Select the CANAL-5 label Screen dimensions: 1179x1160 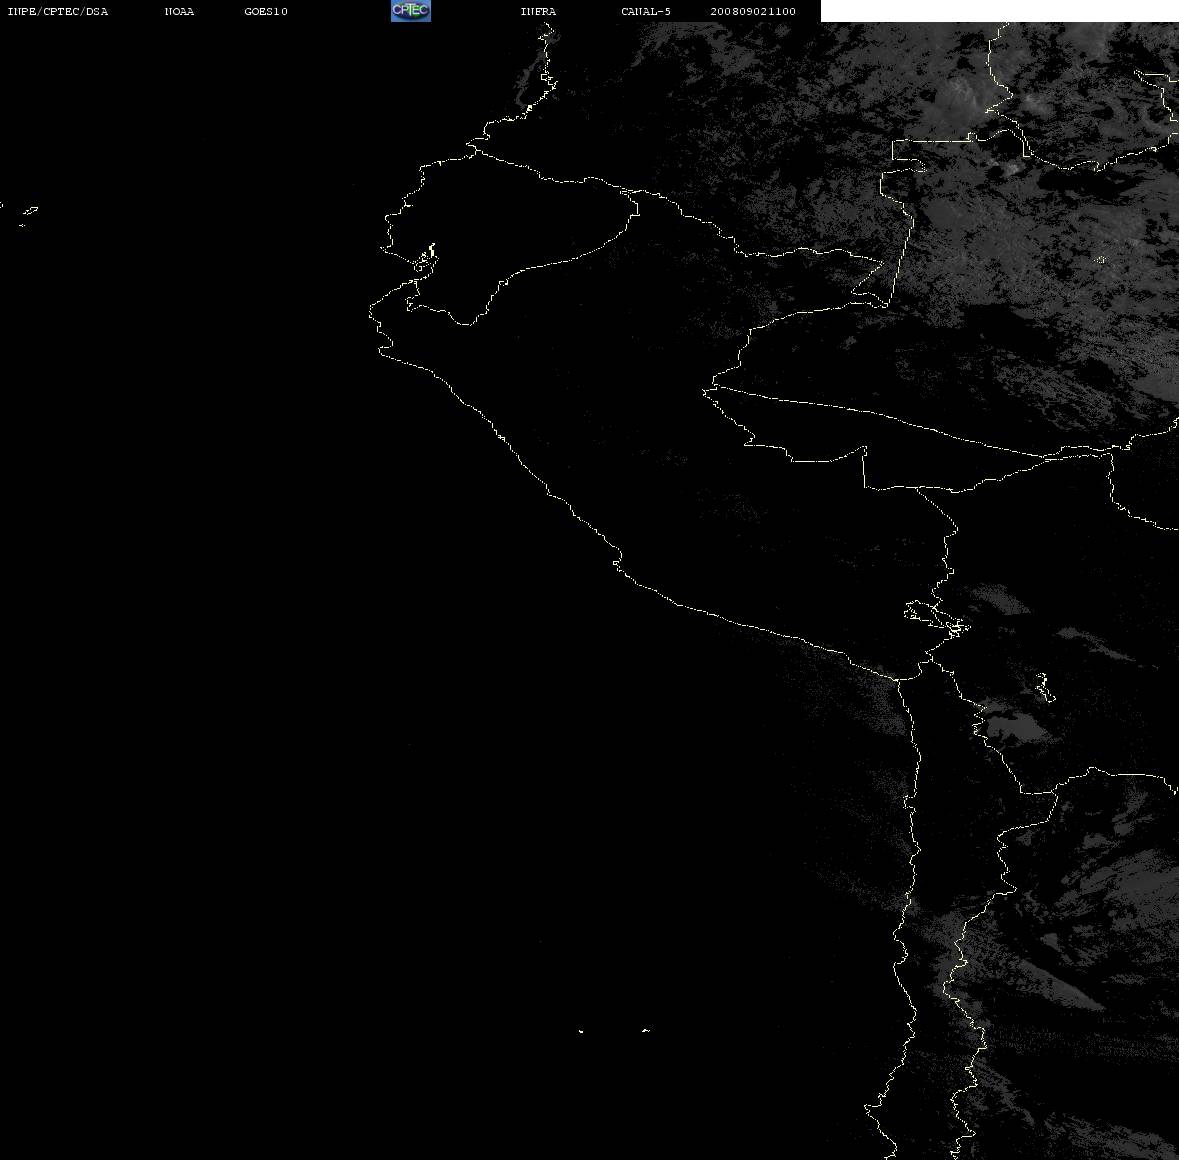[646, 11]
